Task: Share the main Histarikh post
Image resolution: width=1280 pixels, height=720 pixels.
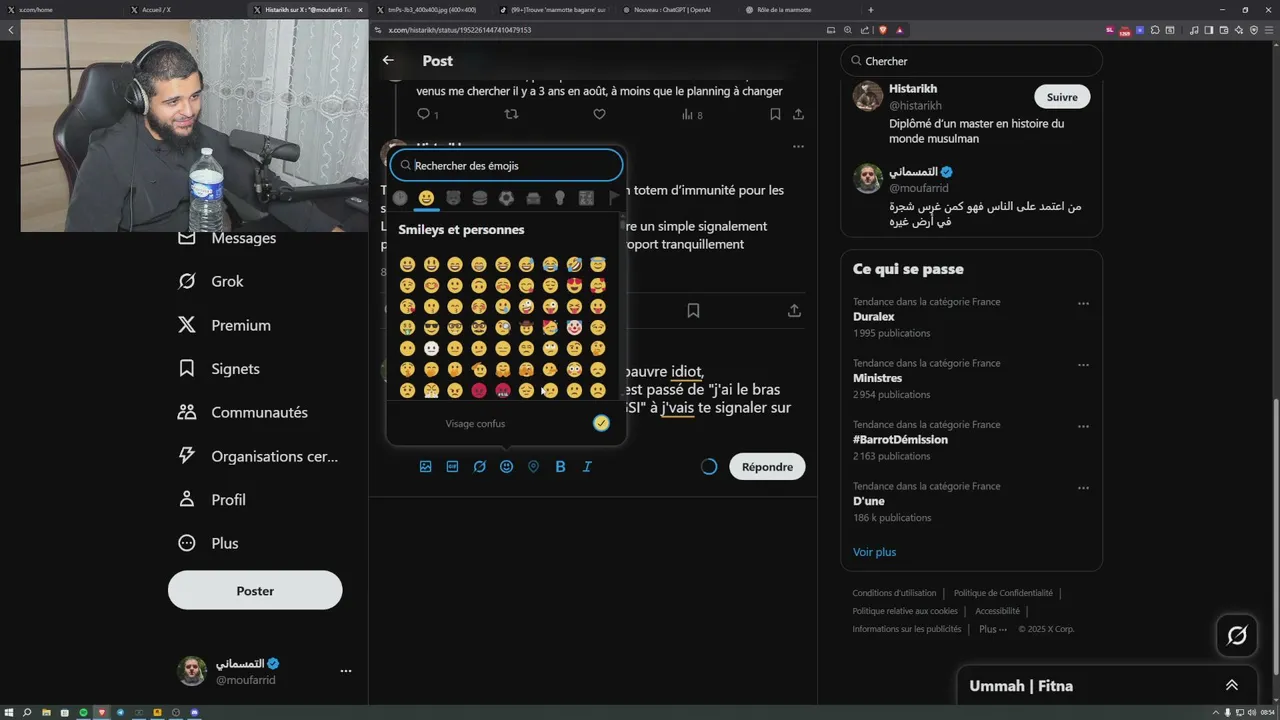Action: click(794, 310)
